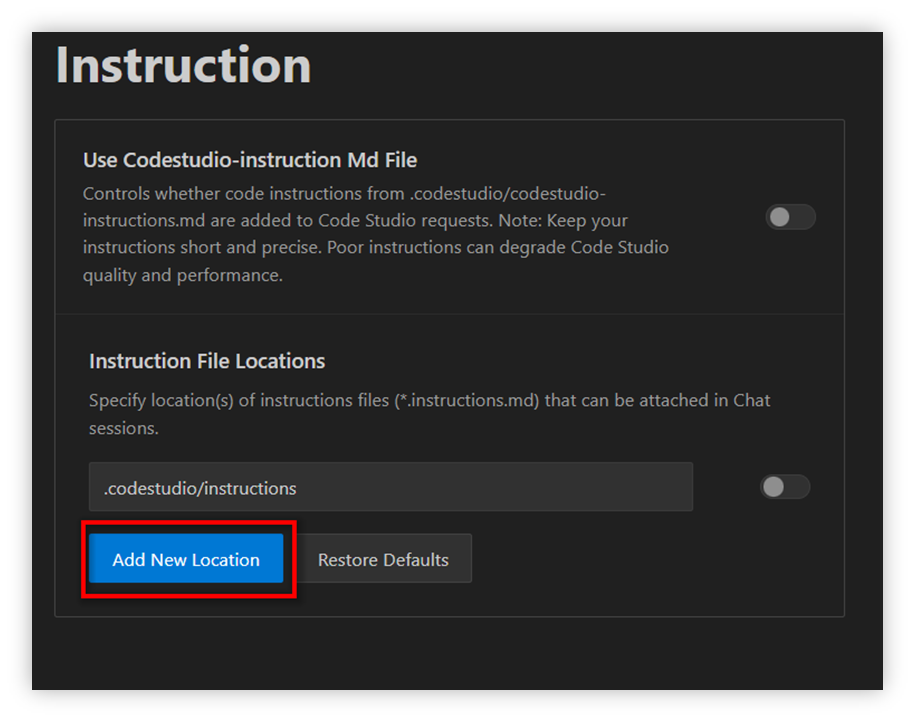Screen dimensions: 915x722
Task: Click the Use Codestudio-instruction Md File label
Action: tap(250, 160)
